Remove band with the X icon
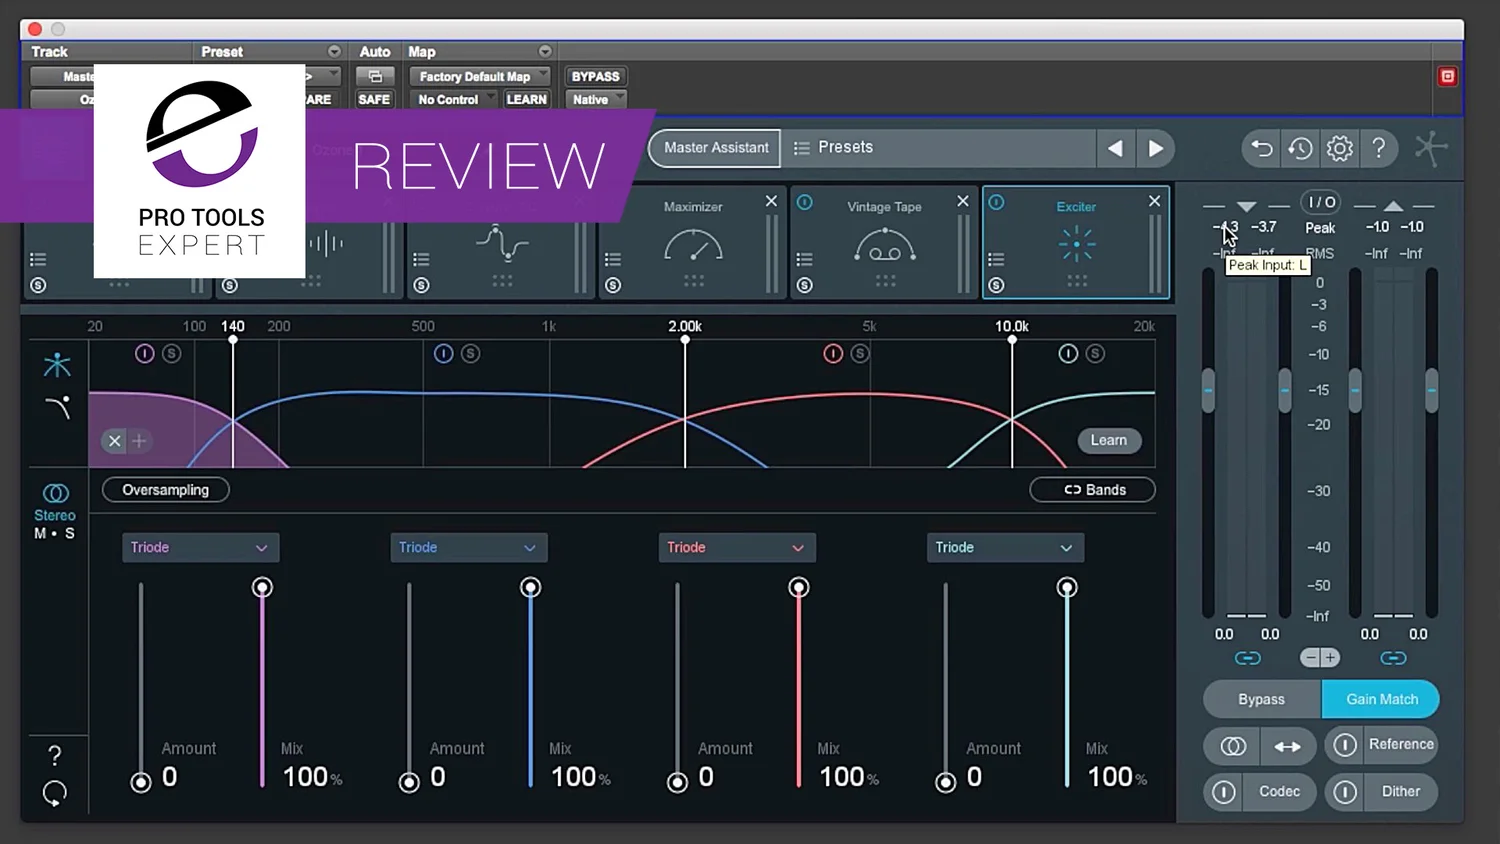This screenshot has height=844, width=1500. [x=115, y=441]
